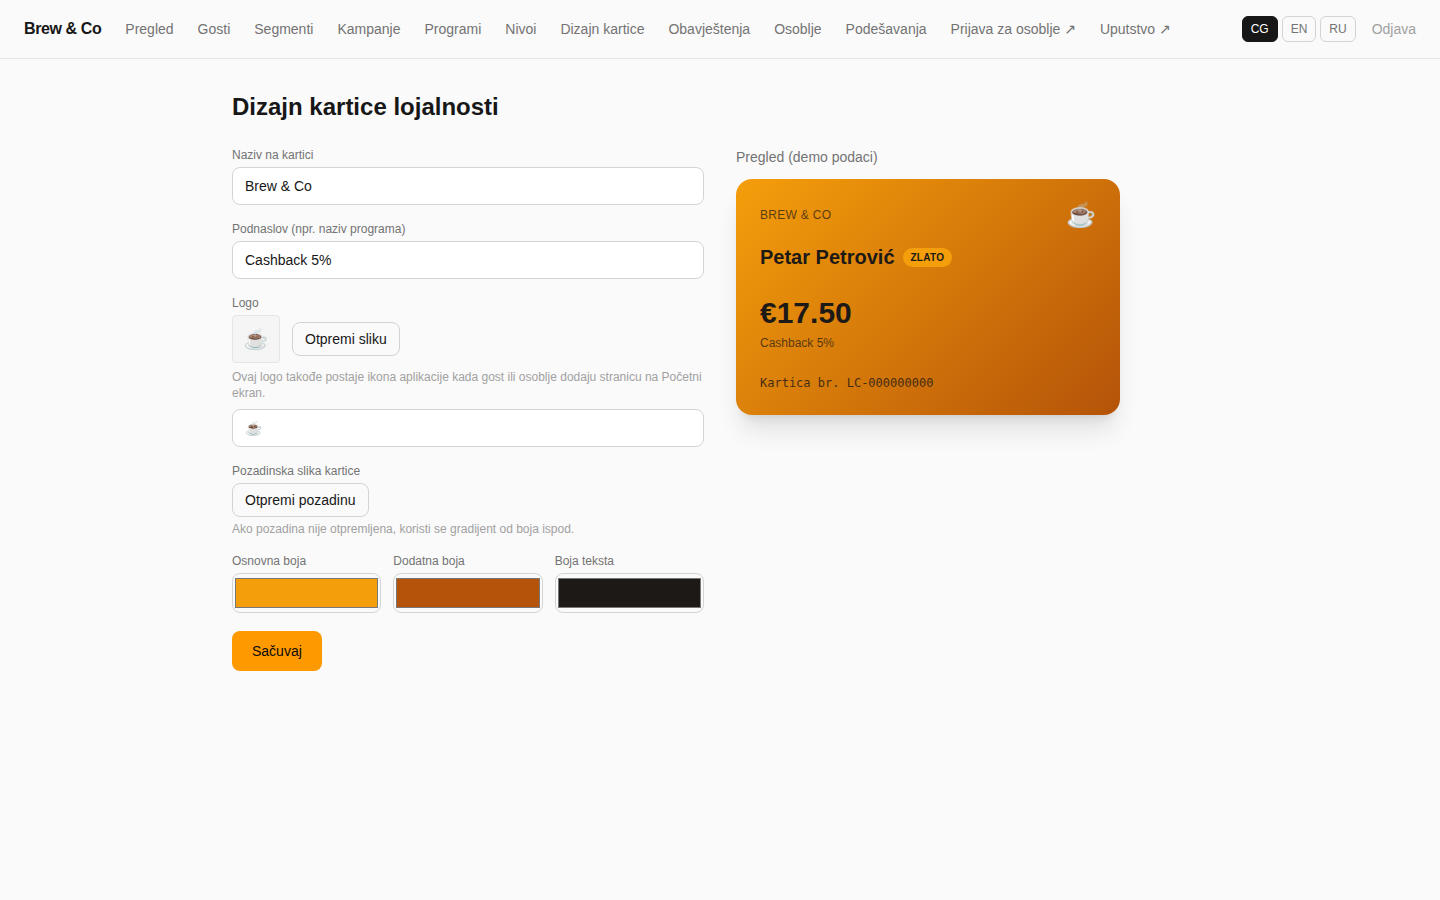This screenshot has width=1440, height=900.
Task: Open Obavještenja section
Action: [709, 29]
